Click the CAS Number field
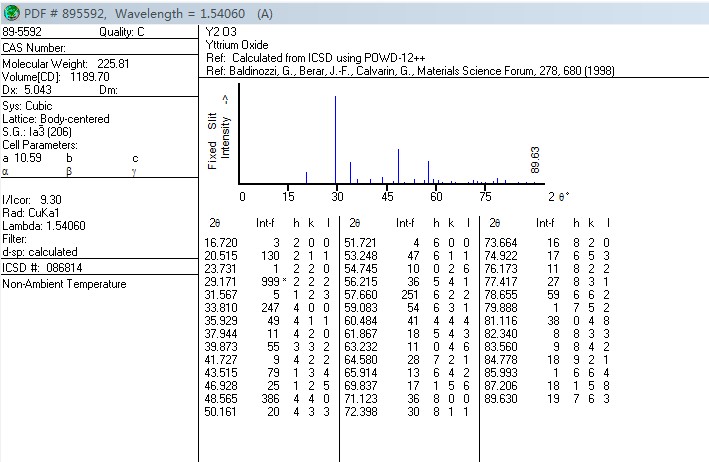The width and height of the screenshot is (709, 462). tap(34, 48)
